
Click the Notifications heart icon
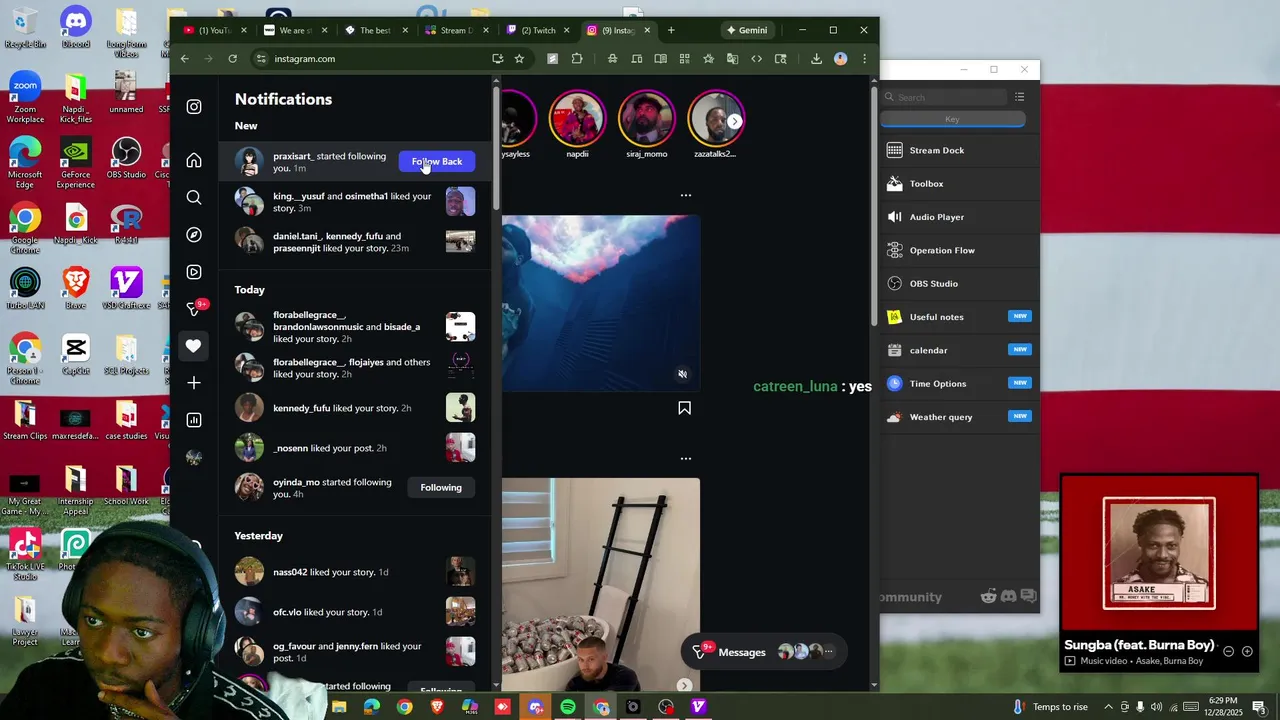point(194,346)
